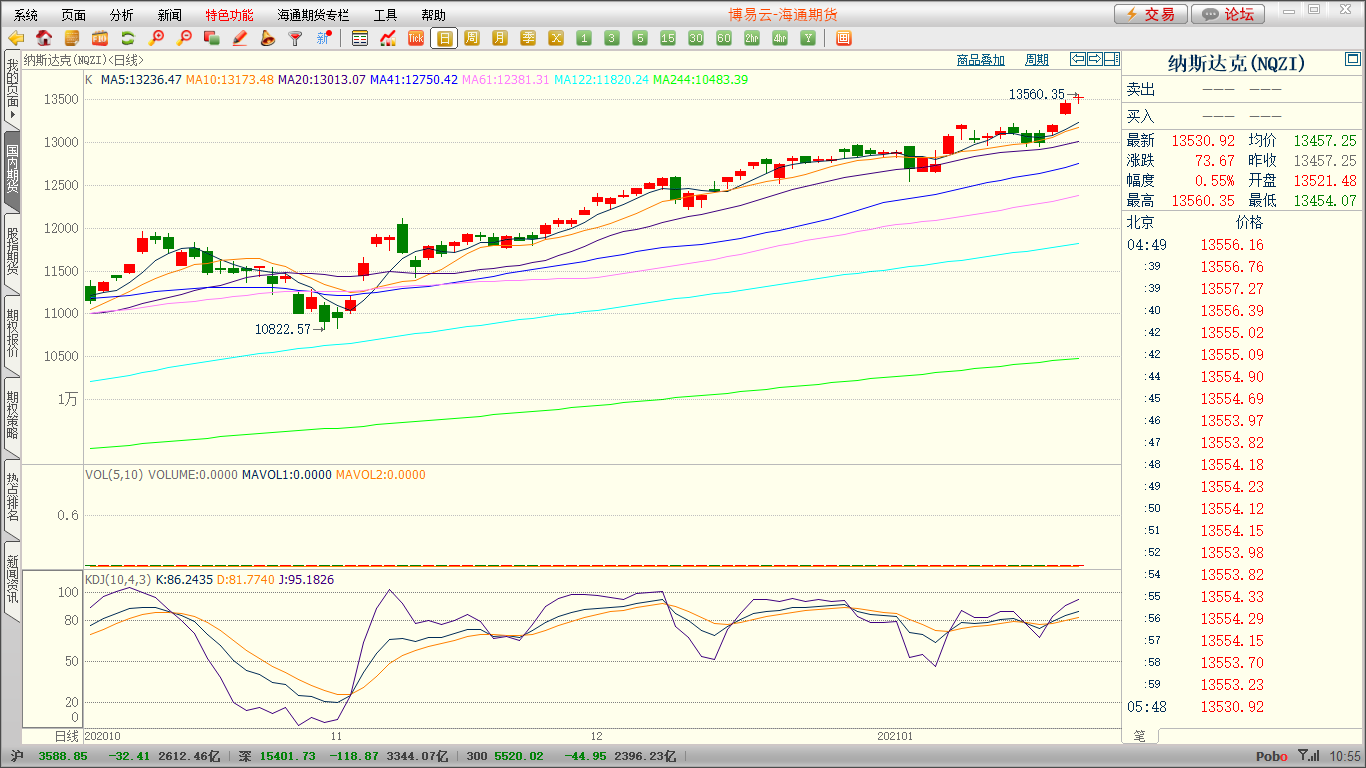
Task: Open the 海通期货专栏 menu
Action: tap(313, 15)
